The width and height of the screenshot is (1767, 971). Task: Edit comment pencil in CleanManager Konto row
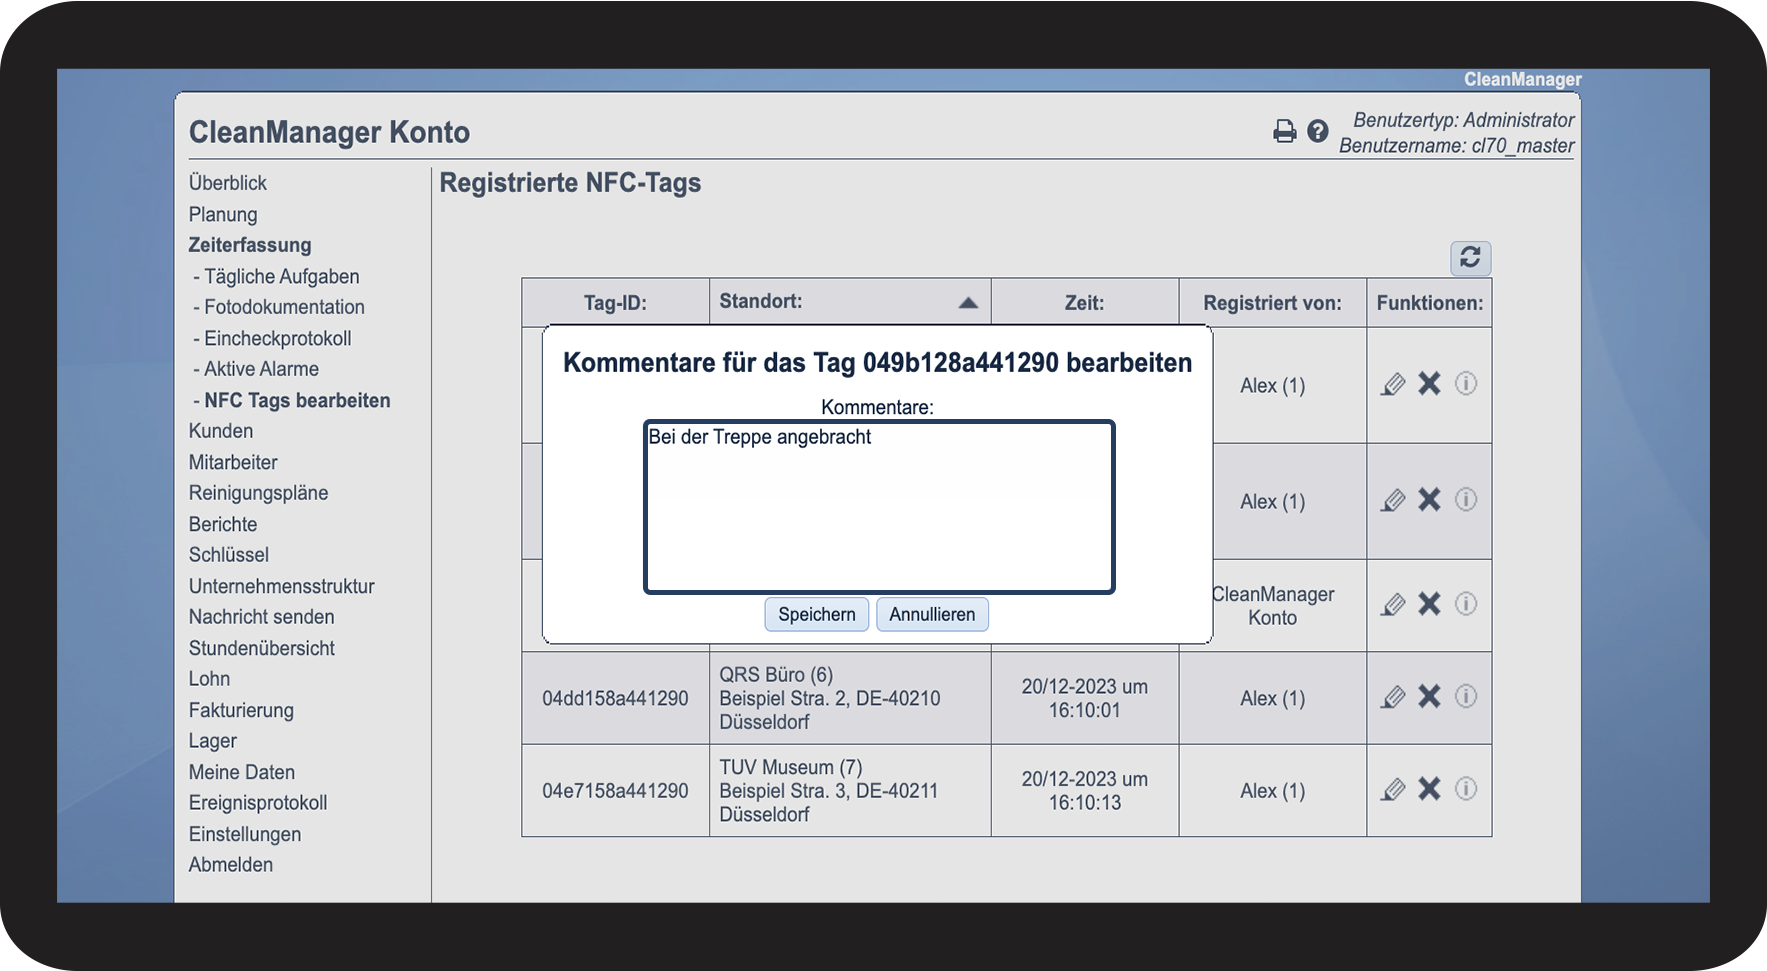click(1393, 604)
